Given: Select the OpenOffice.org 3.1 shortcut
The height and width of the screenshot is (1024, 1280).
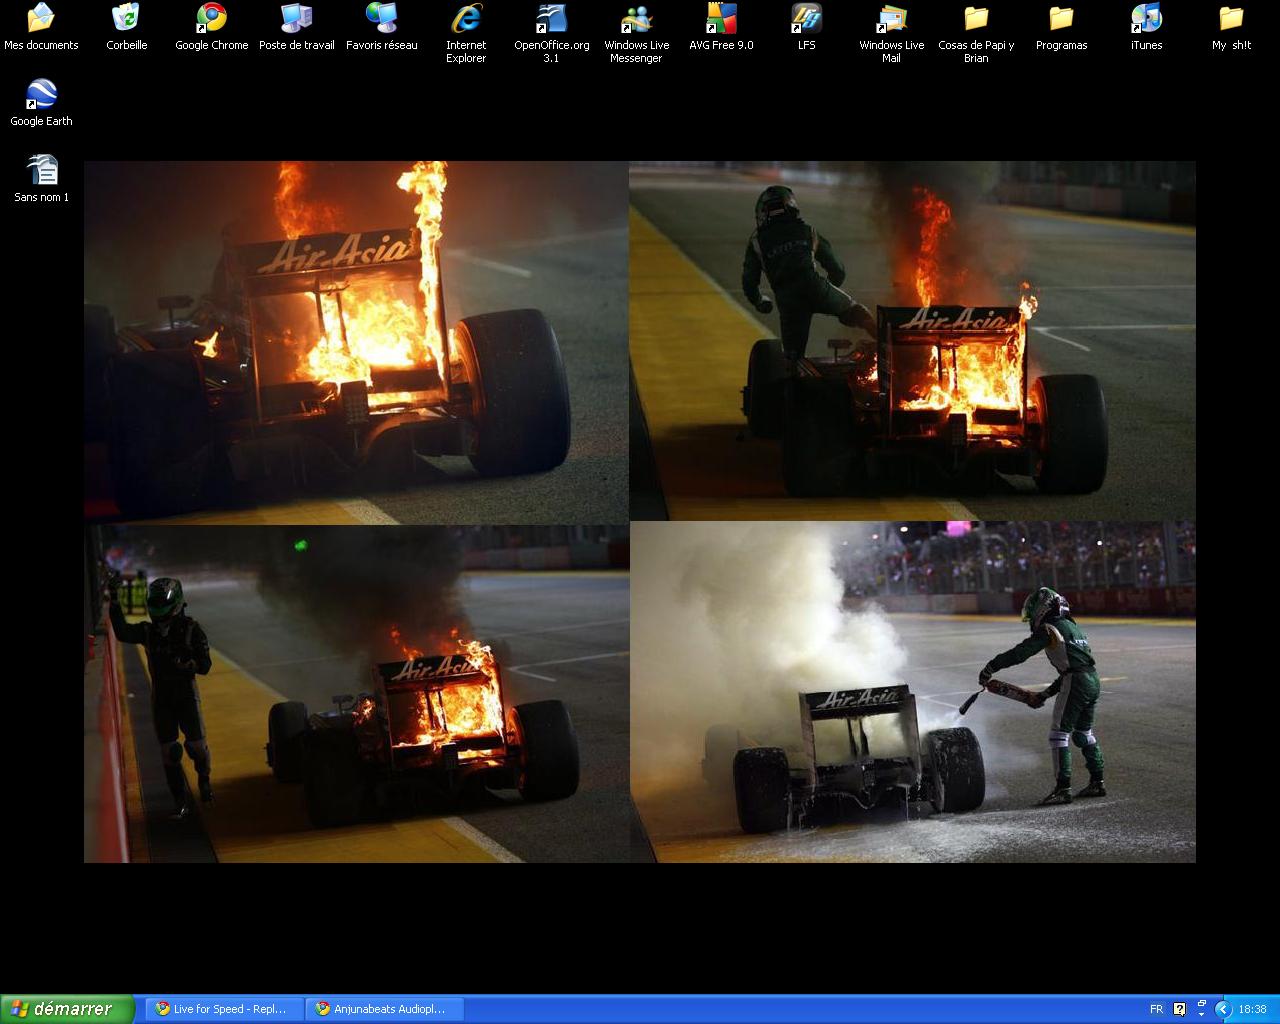Looking at the screenshot, I should [x=551, y=33].
